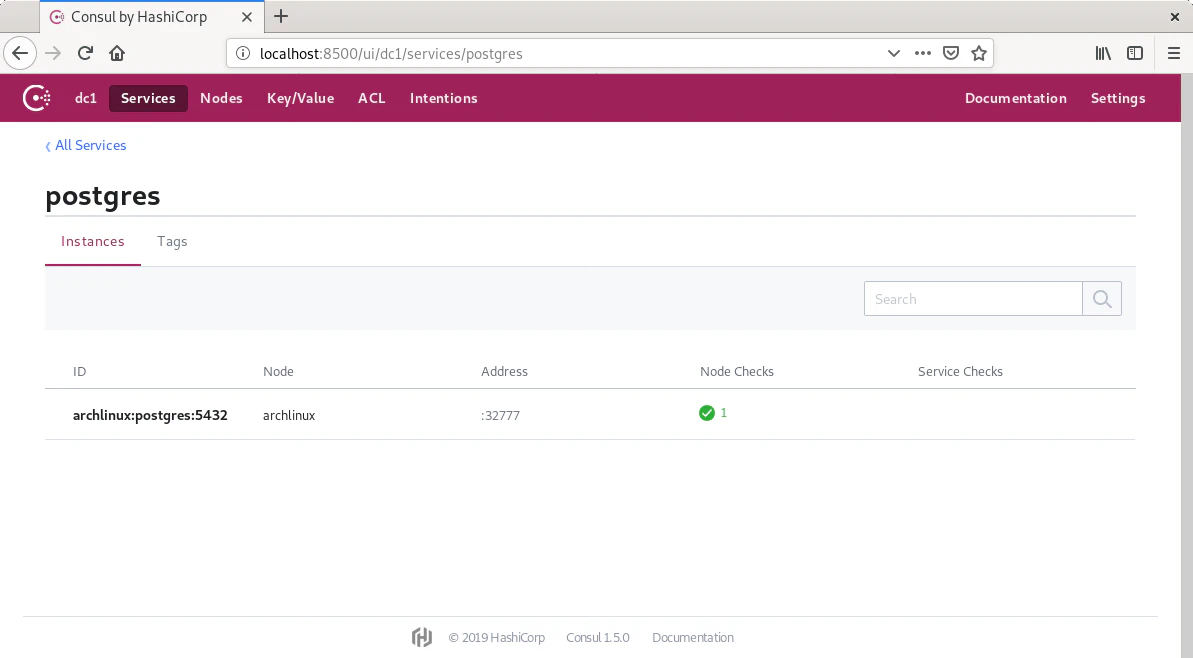Switch to the Tags tab

tap(172, 241)
